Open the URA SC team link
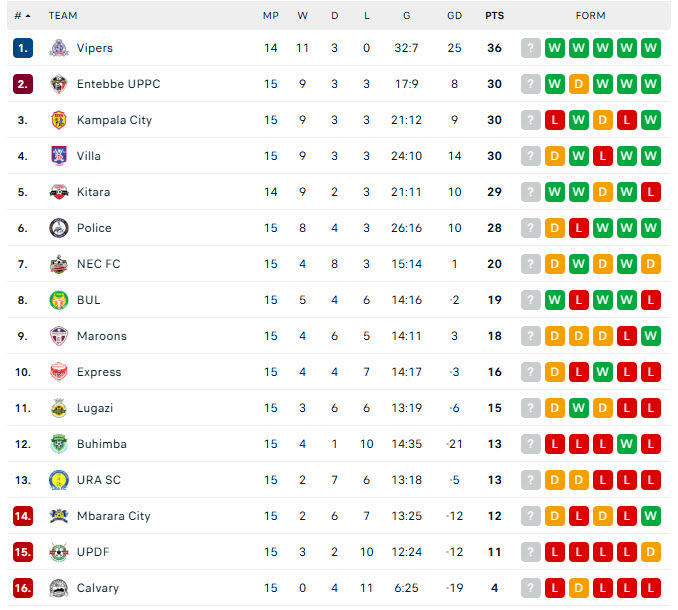The width and height of the screenshot is (678, 610). coord(99,480)
